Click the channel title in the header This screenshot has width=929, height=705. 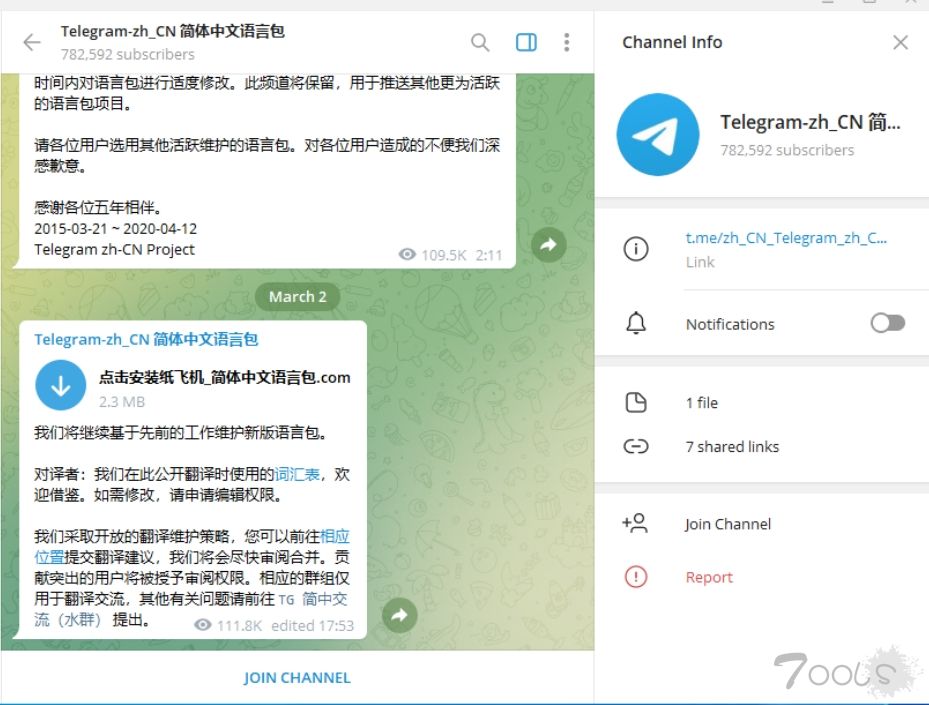170,31
